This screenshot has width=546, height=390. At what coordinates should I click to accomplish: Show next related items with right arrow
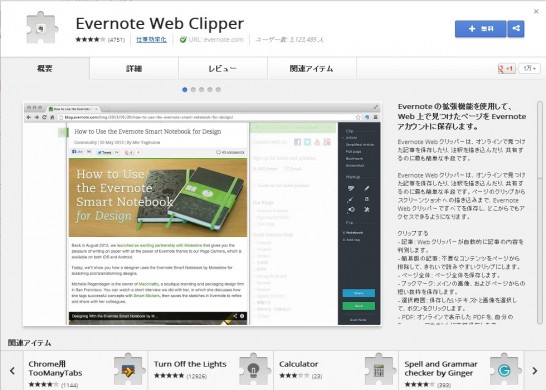(x=535, y=371)
